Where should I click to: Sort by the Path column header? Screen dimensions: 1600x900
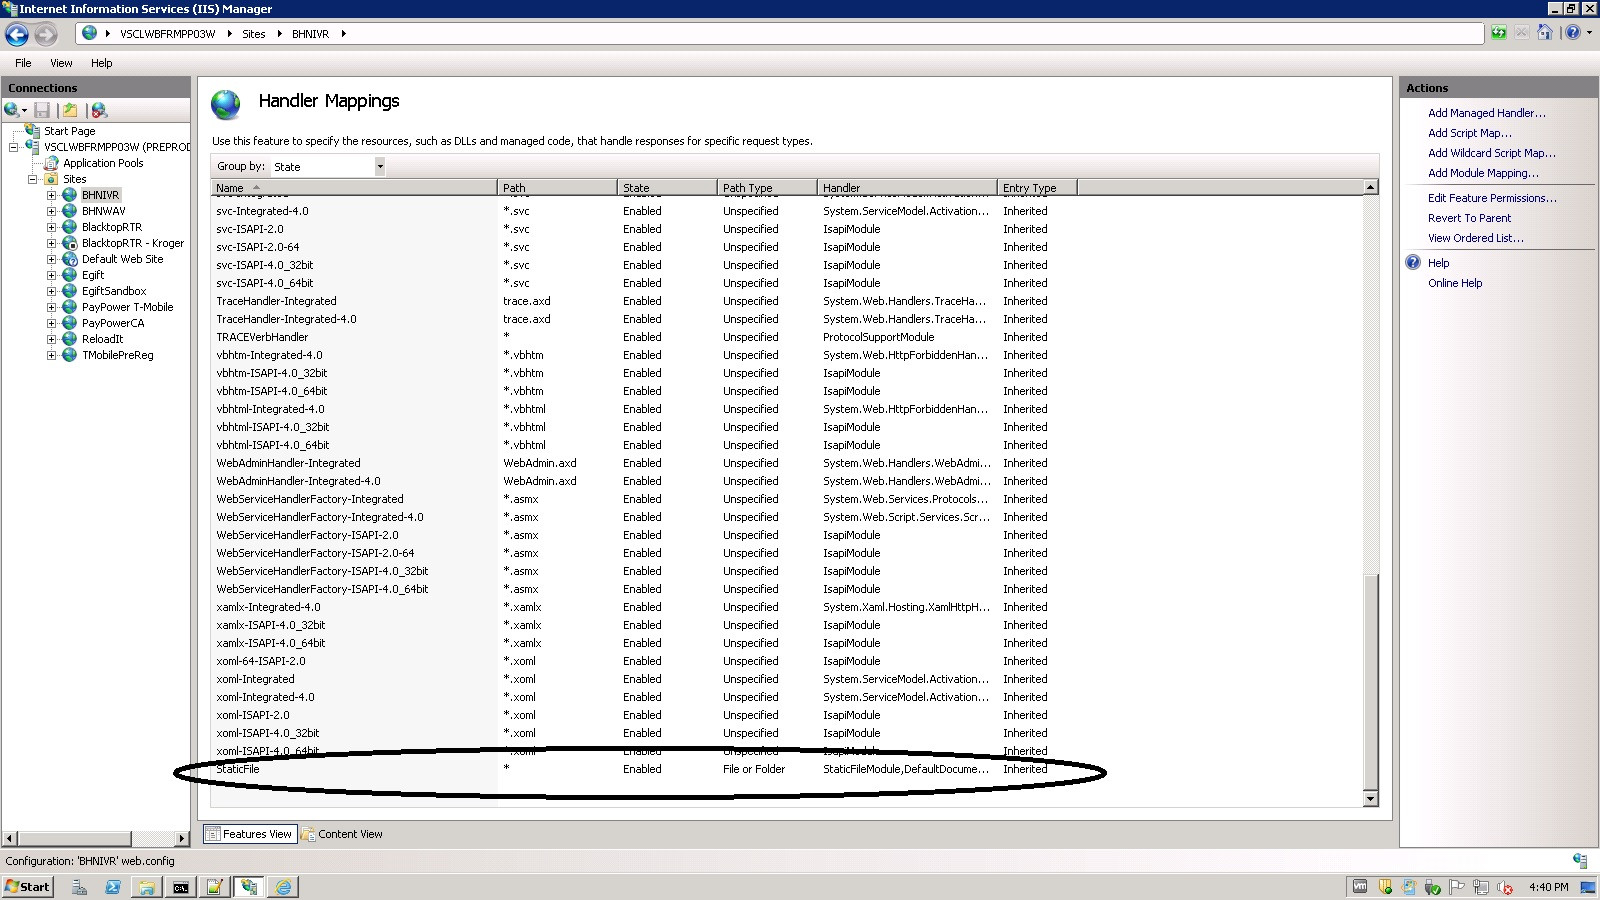click(557, 187)
